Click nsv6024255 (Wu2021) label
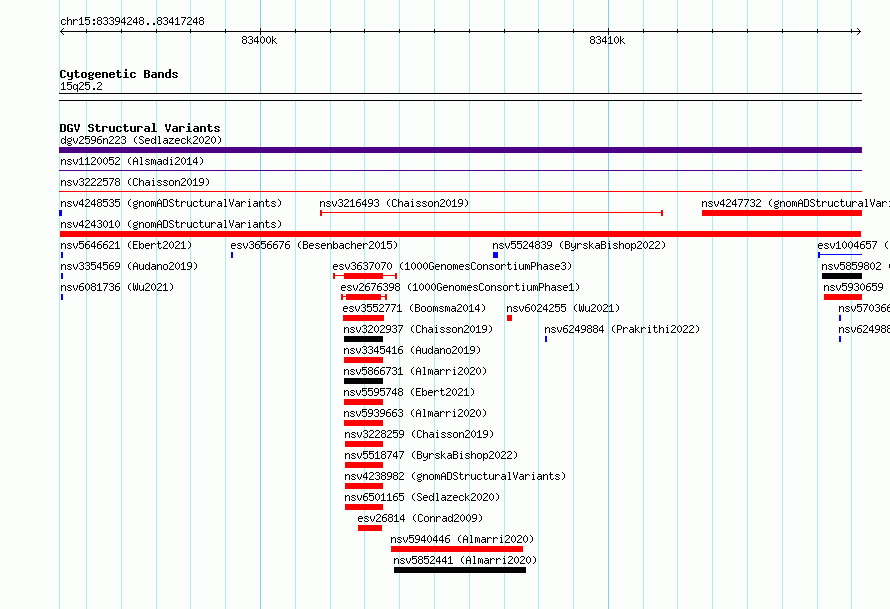Viewport: 890px width, 609px height. pos(563,308)
